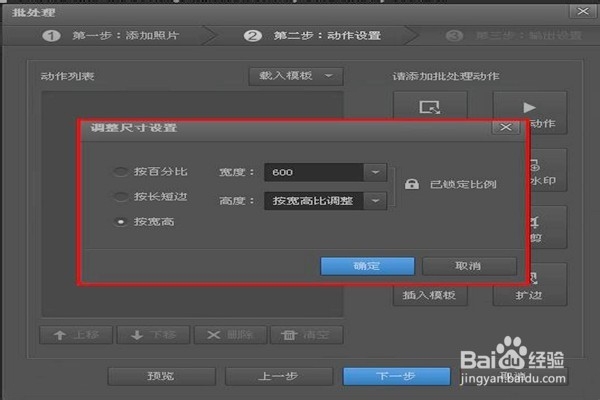Open the 宽度 dropdown arrow
Image resolution: width=600 pixels, height=400 pixels.
(x=375, y=172)
